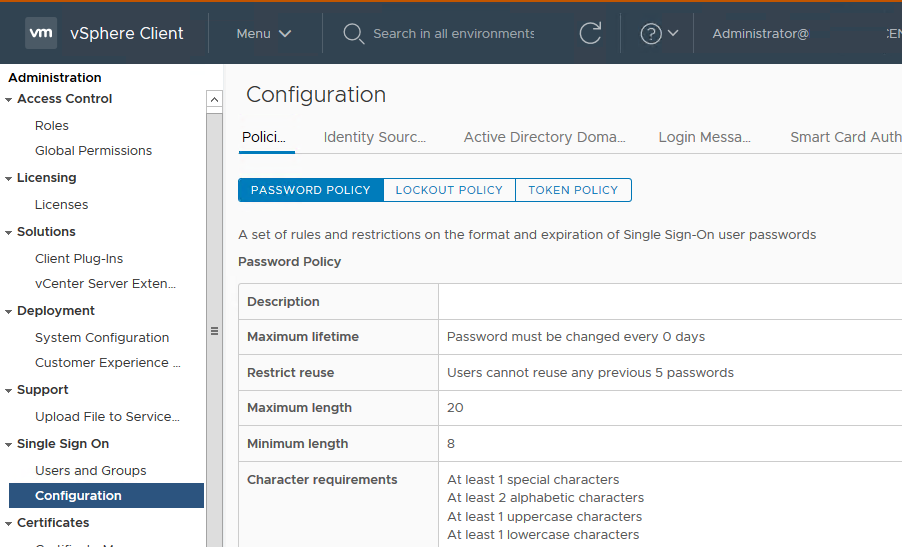Open Global Permissions
902x547 pixels.
pos(93,151)
